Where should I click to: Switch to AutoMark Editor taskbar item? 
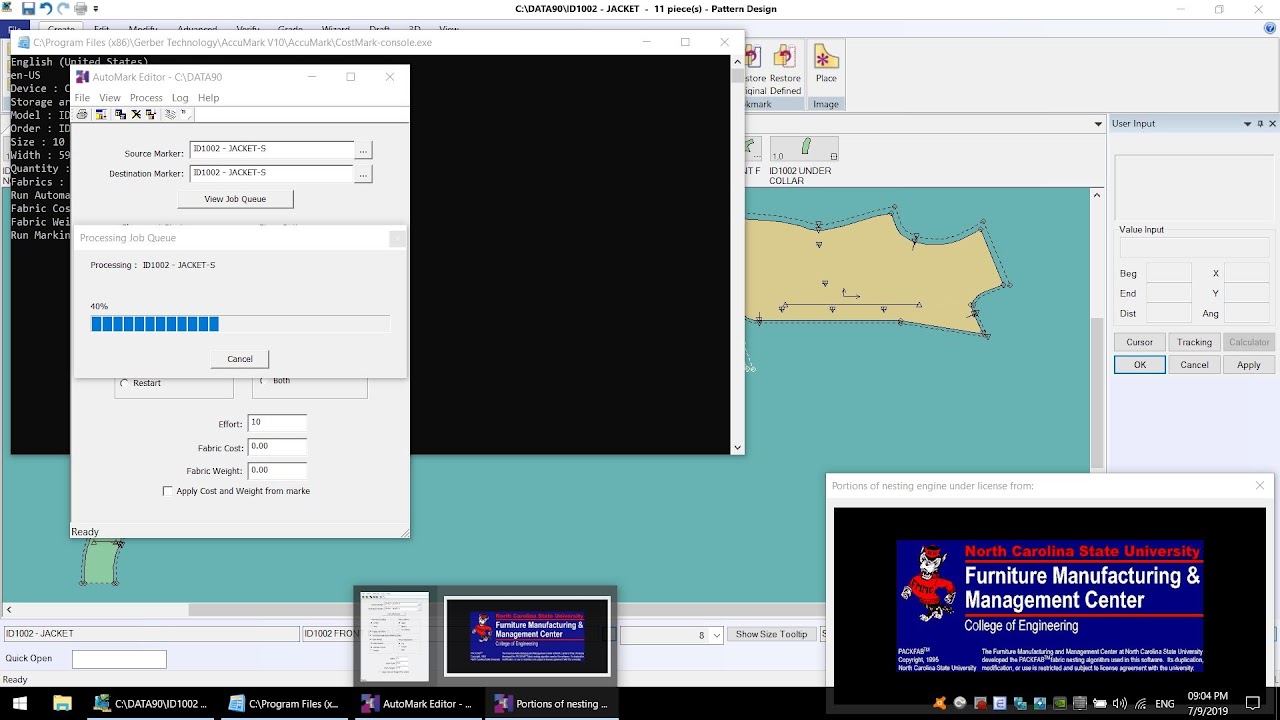point(418,704)
